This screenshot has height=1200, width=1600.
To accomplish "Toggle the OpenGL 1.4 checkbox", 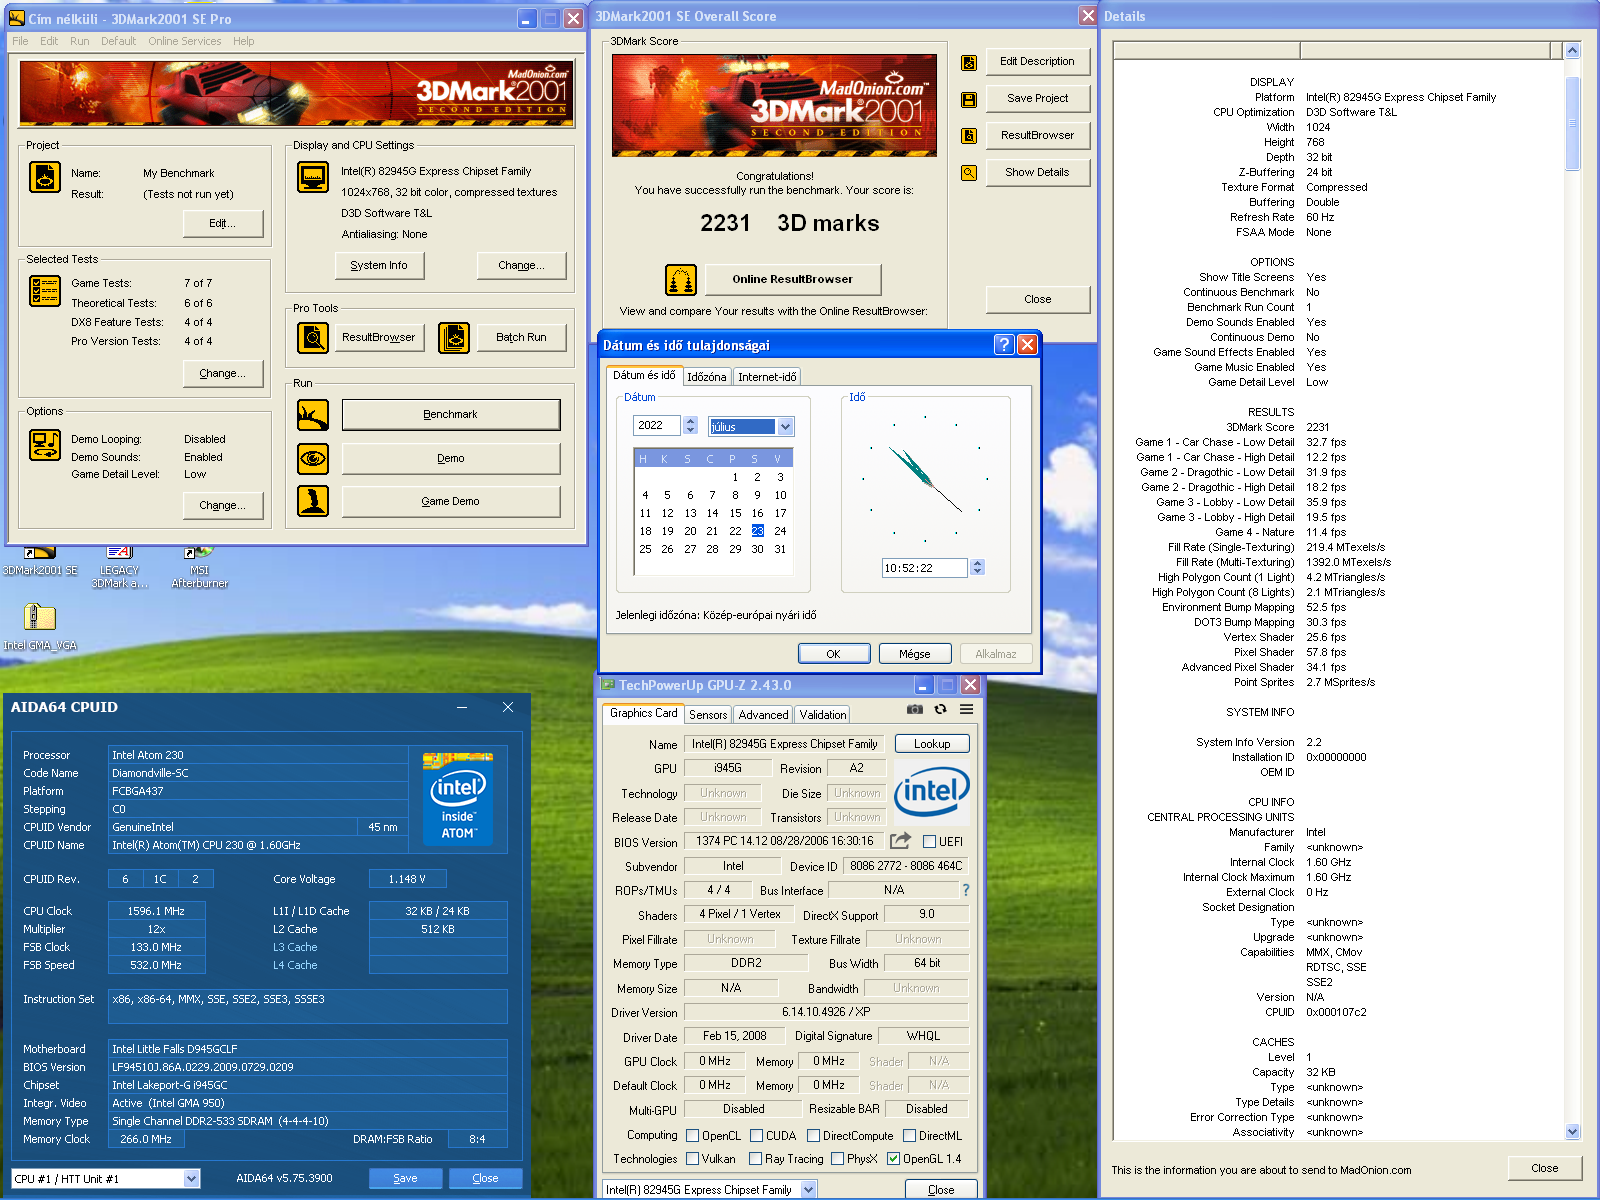I will tap(893, 1159).
